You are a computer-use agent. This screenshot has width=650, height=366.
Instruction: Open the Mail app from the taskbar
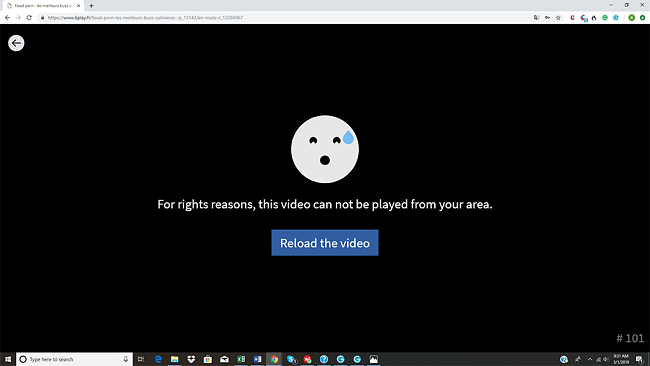point(224,359)
